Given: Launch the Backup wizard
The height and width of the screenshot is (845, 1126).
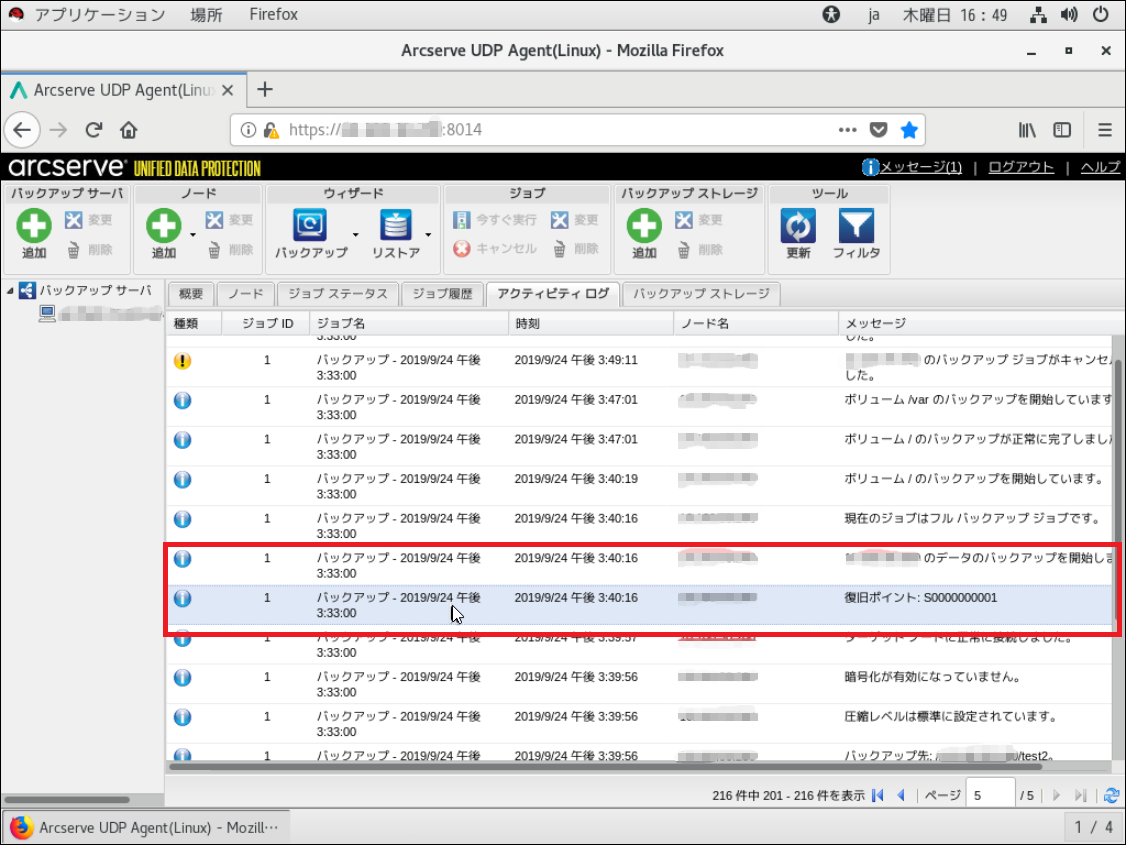Looking at the screenshot, I should pyautogui.click(x=311, y=233).
